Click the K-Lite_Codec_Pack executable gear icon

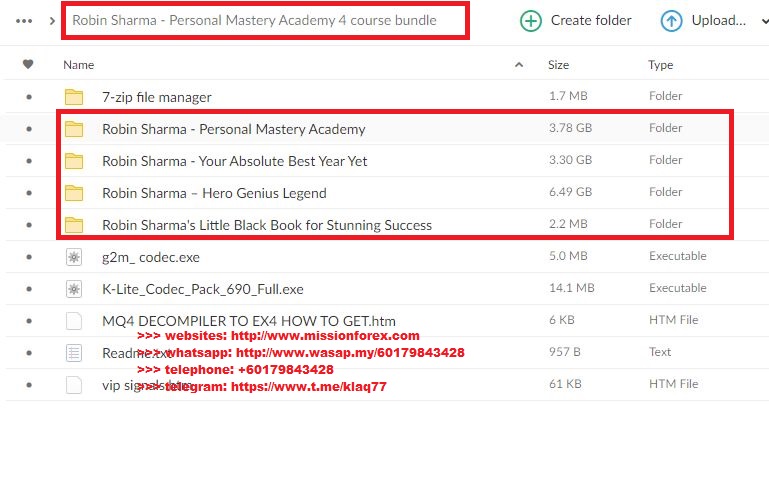tap(74, 289)
